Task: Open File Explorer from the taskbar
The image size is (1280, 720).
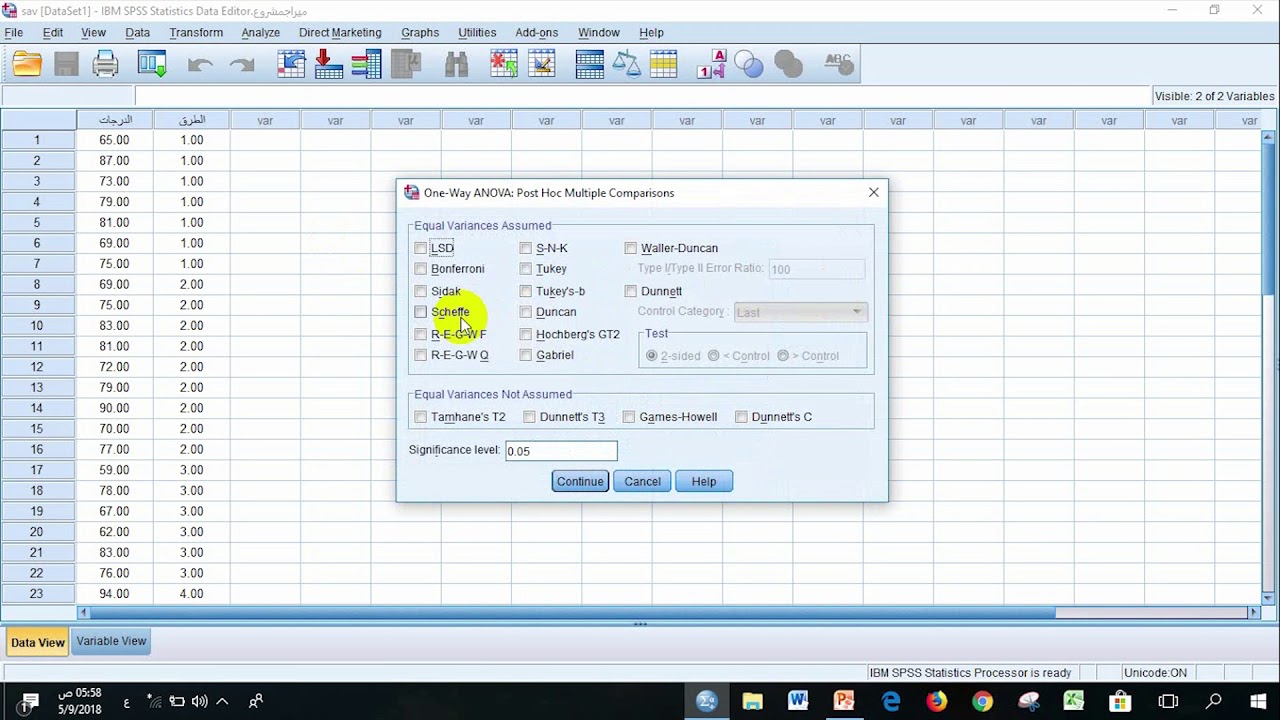Action: pyautogui.click(x=752, y=701)
